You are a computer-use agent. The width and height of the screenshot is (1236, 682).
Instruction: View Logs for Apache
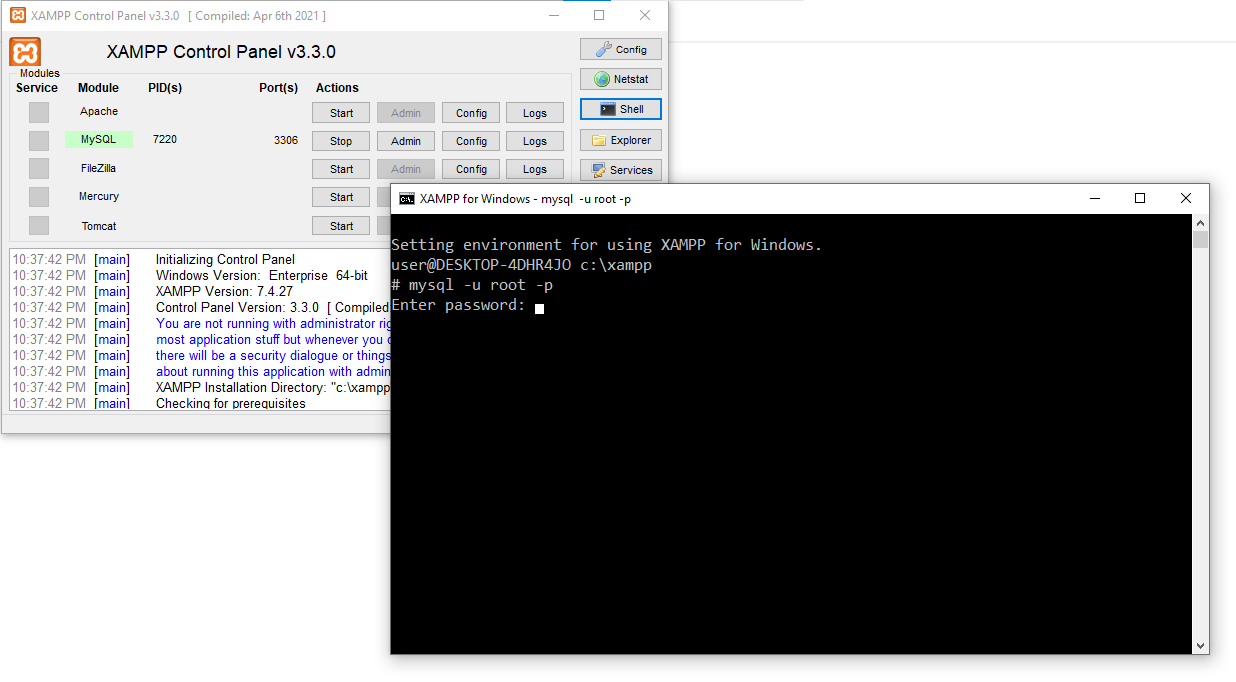[535, 113]
